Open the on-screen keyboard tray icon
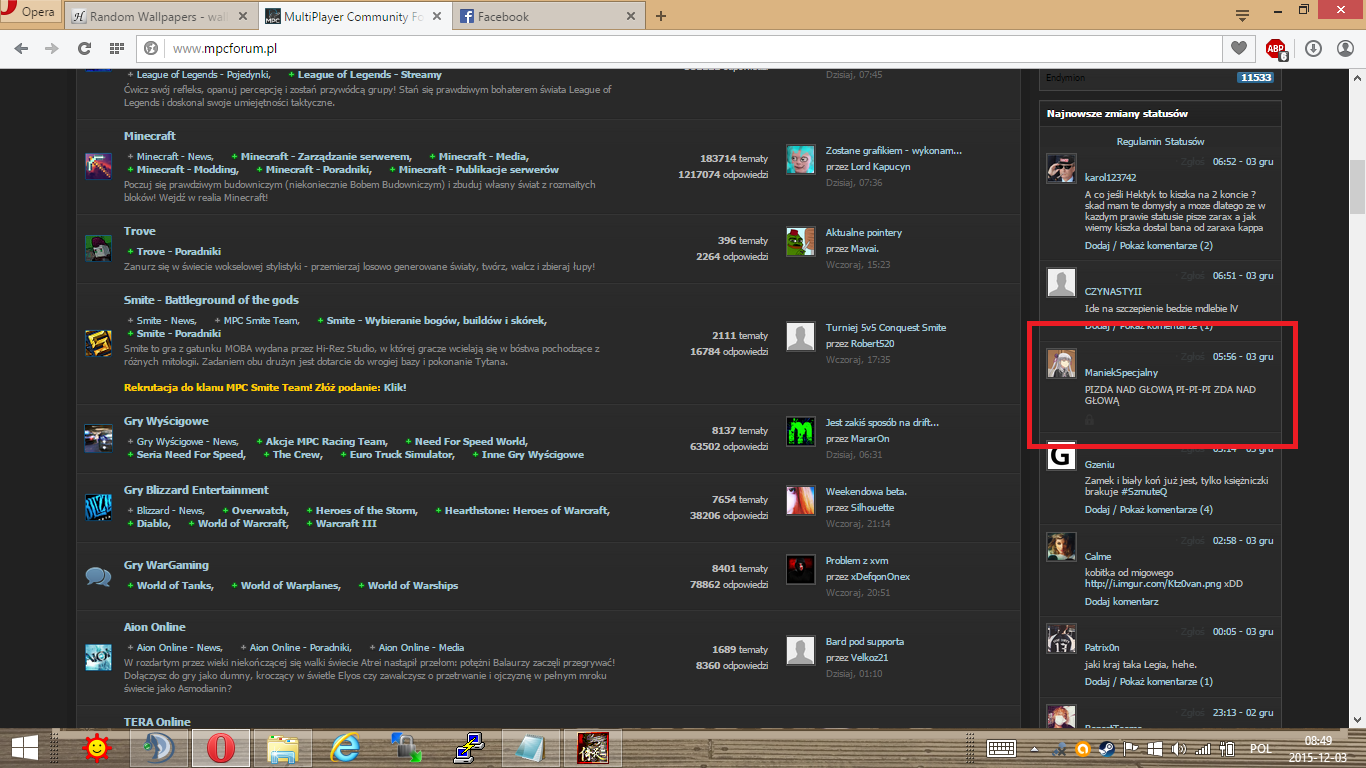The width and height of the screenshot is (1366, 768). (1002, 748)
